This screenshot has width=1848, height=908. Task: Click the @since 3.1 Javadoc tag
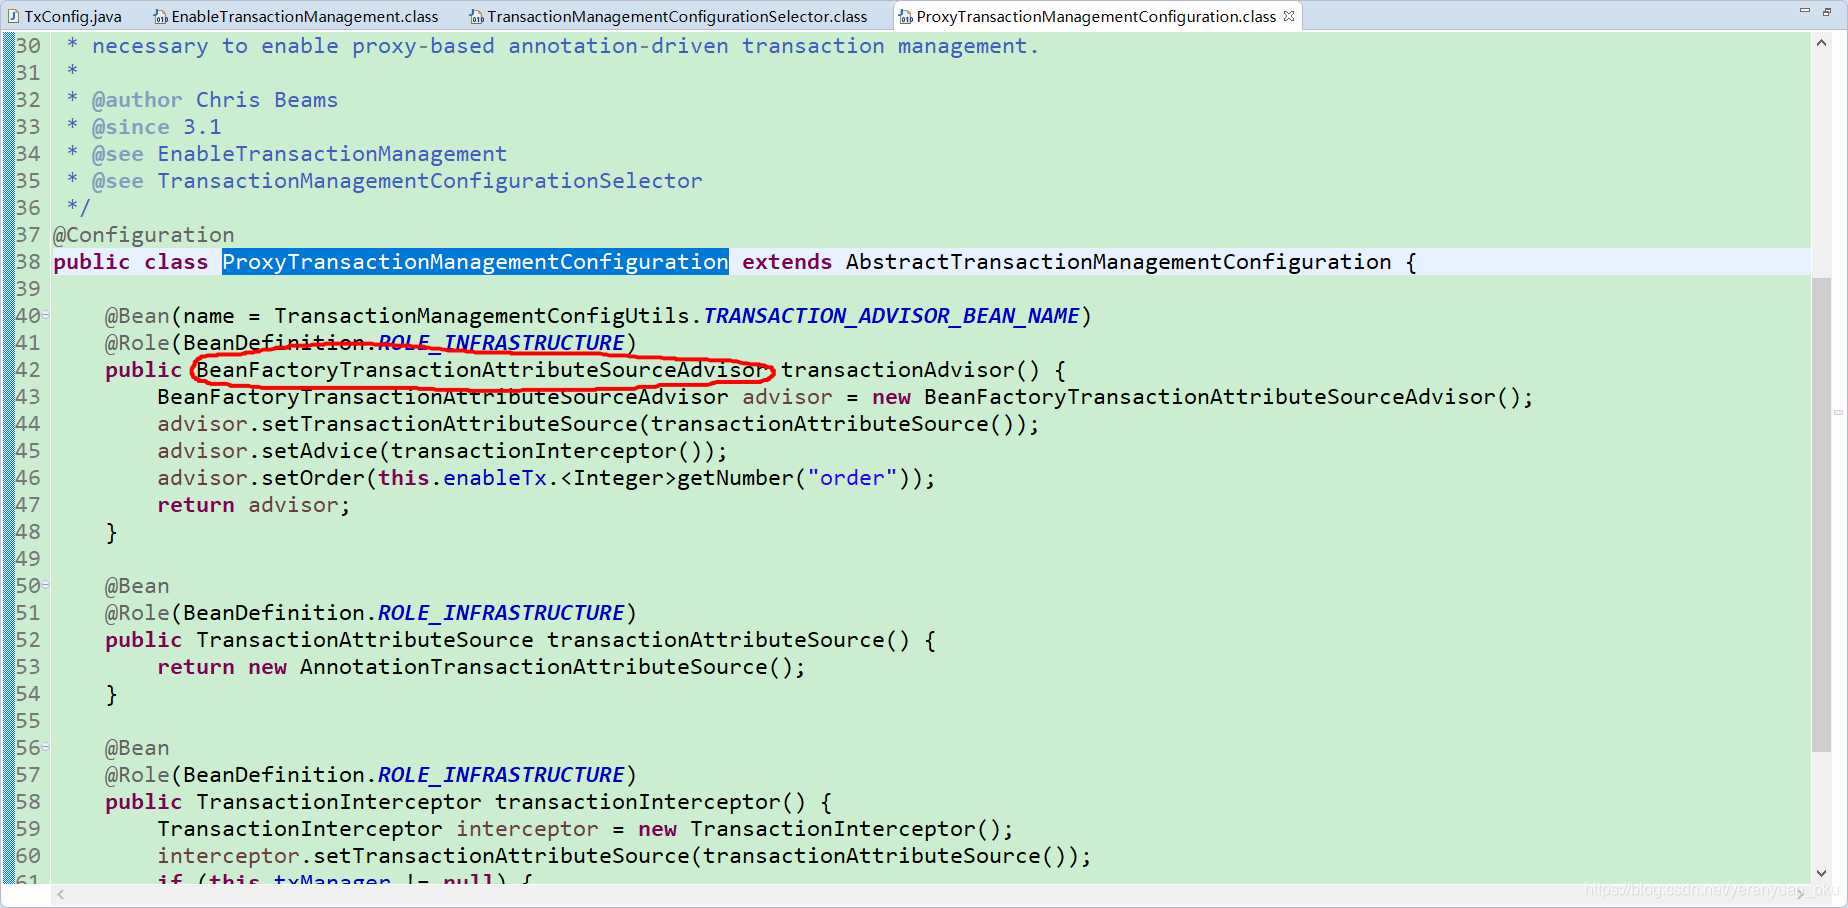click(156, 127)
